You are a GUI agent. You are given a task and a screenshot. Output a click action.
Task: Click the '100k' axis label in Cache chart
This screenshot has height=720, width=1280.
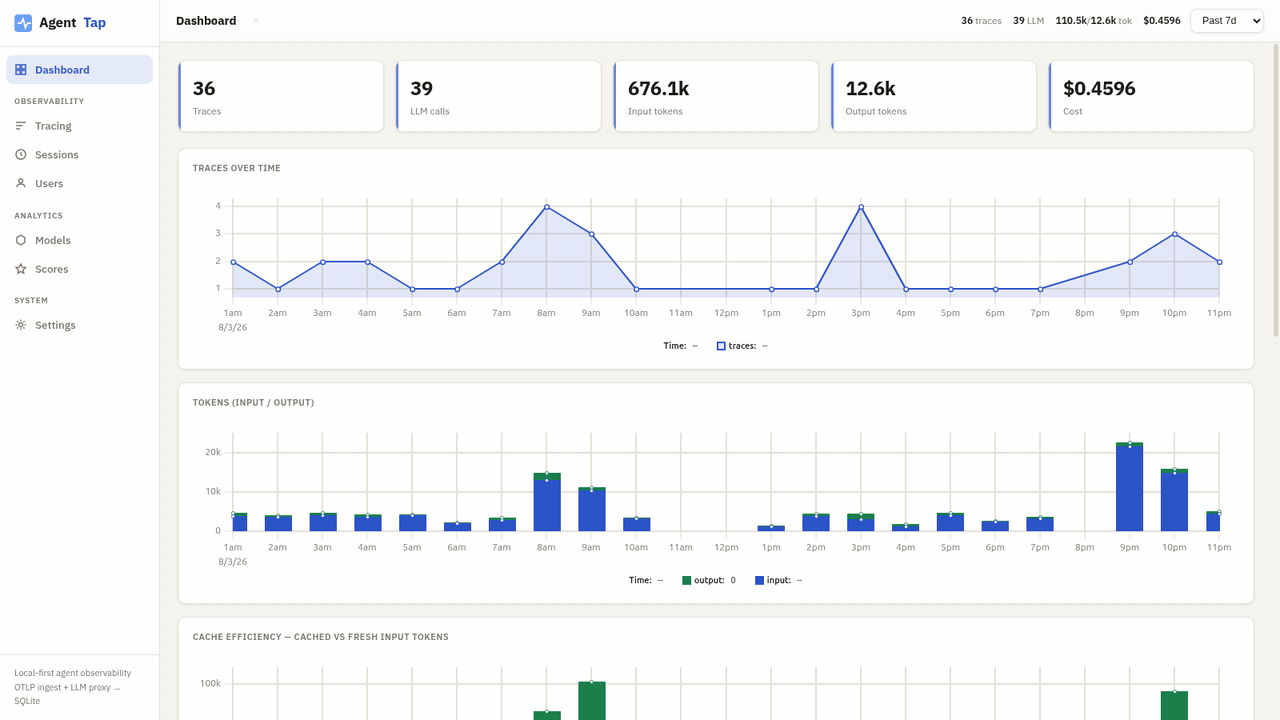click(210, 684)
